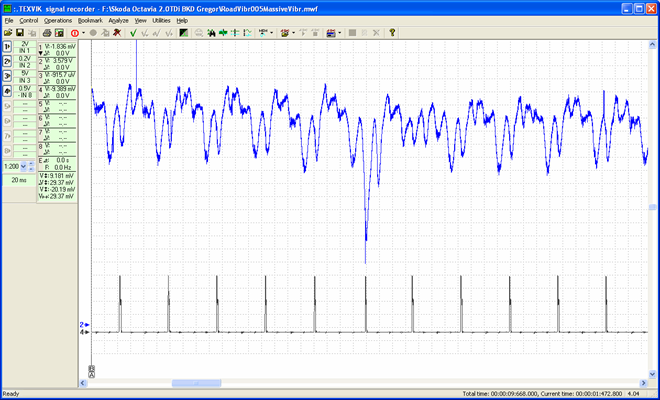The width and height of the screenshot is (660, 400).
Task: Toggle channel 2 button
Action: (7, 62)
